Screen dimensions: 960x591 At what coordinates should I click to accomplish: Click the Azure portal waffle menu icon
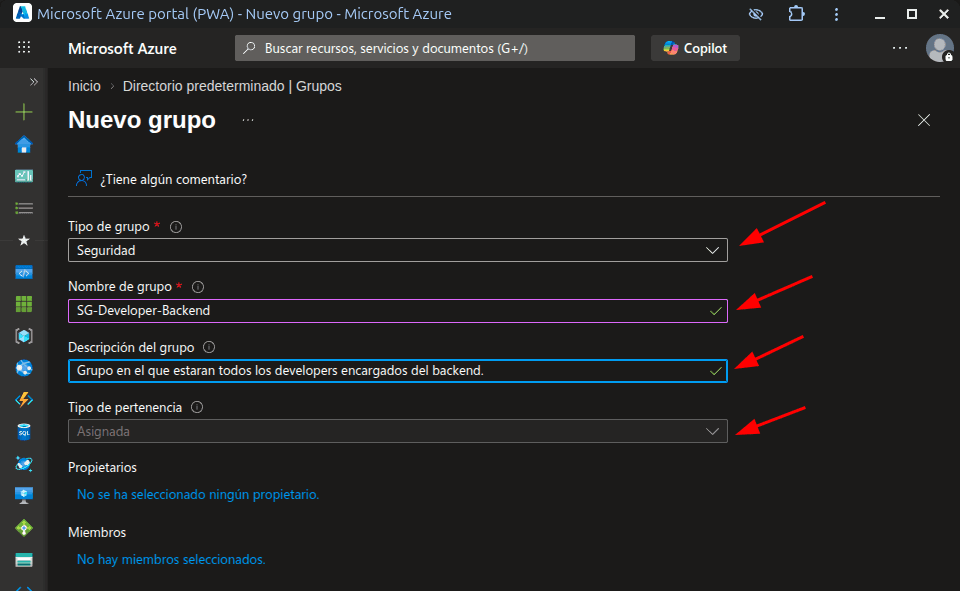point(24,48)
